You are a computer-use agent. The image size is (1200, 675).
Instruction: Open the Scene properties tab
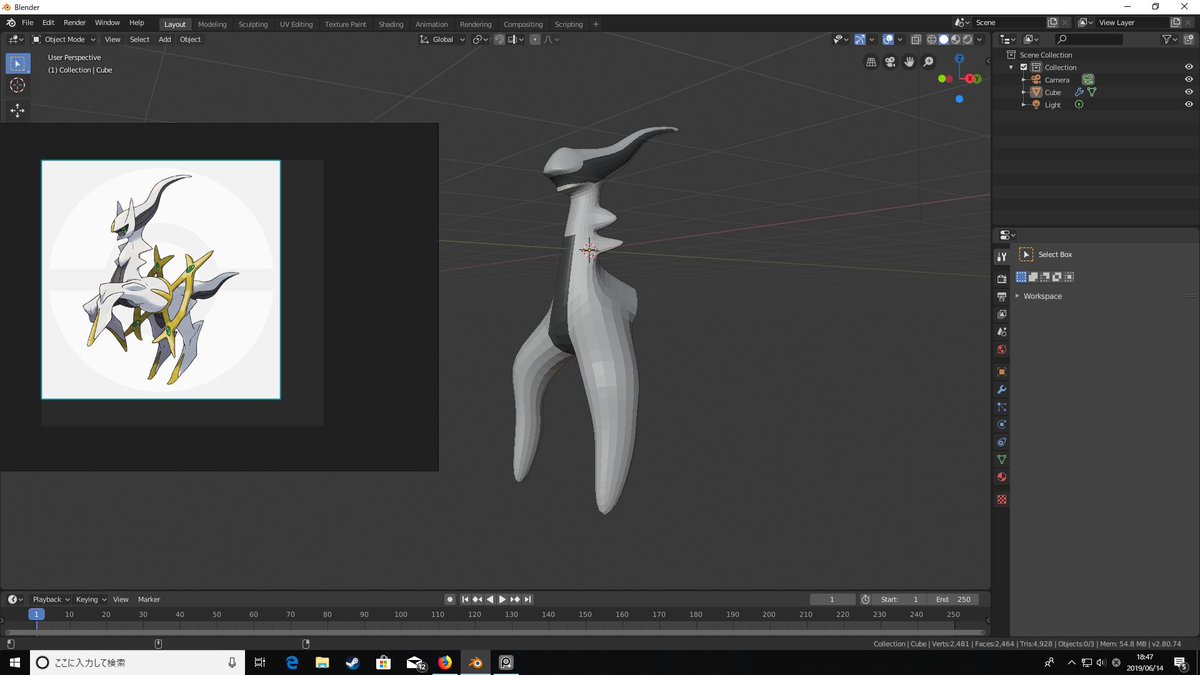point(1002,331)
